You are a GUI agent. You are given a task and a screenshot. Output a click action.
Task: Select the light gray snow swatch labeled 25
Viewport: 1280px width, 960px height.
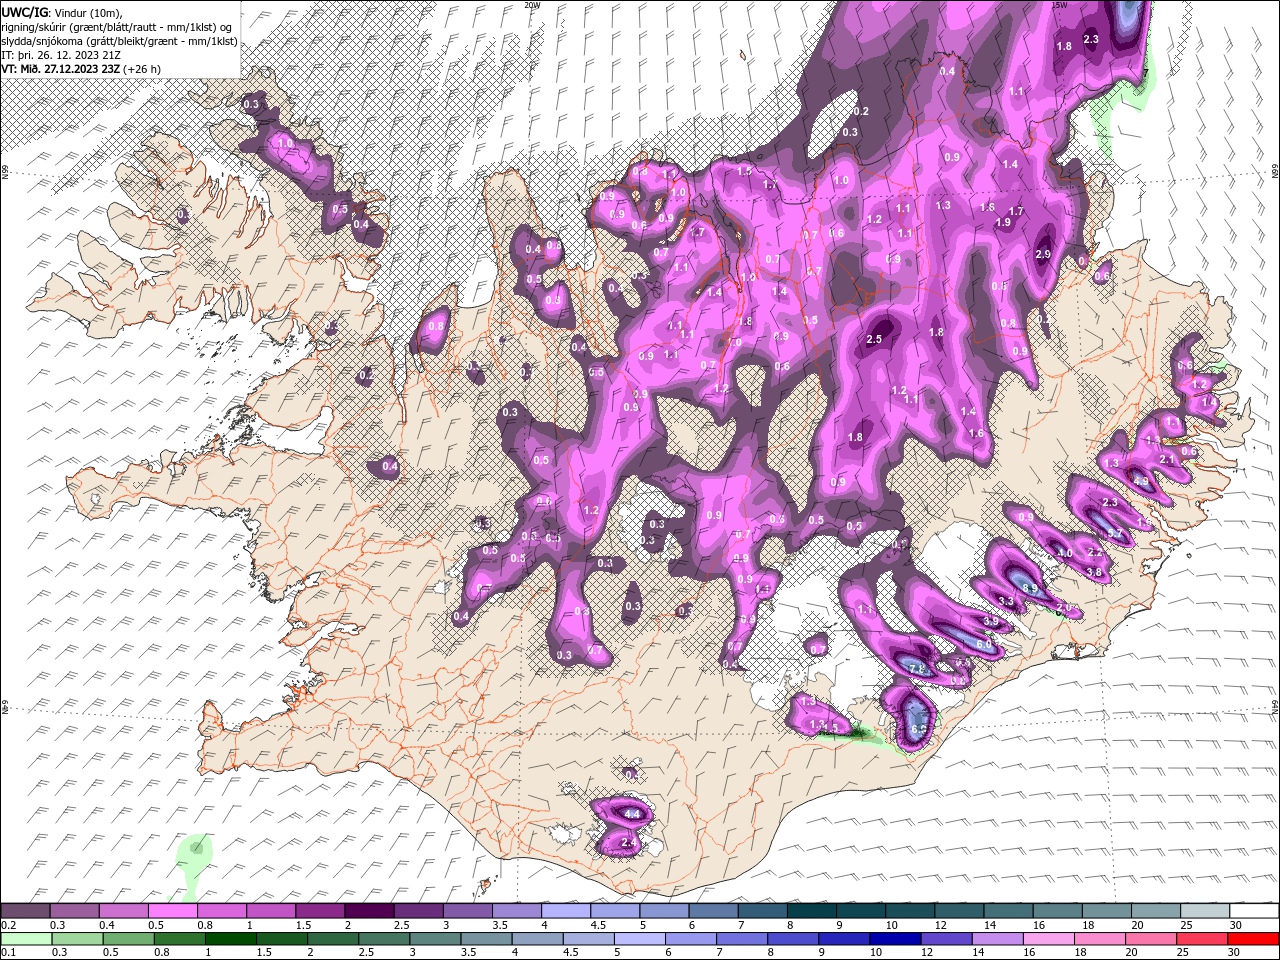1205,911
